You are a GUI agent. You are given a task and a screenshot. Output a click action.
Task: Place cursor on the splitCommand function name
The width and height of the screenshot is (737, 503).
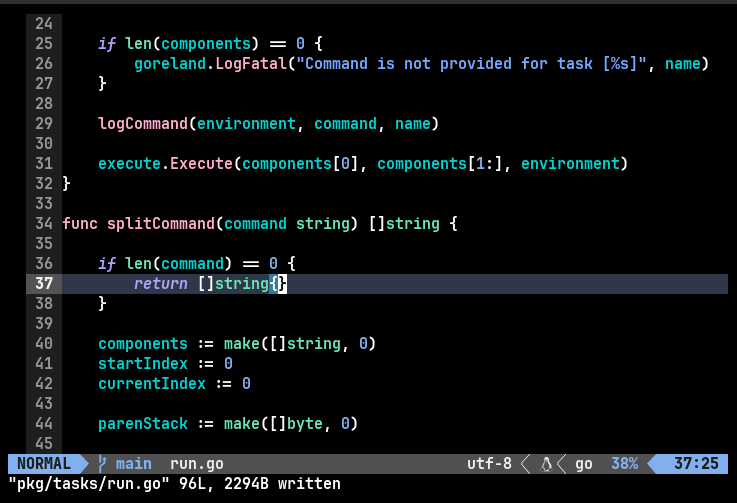[x=160, y=223]
